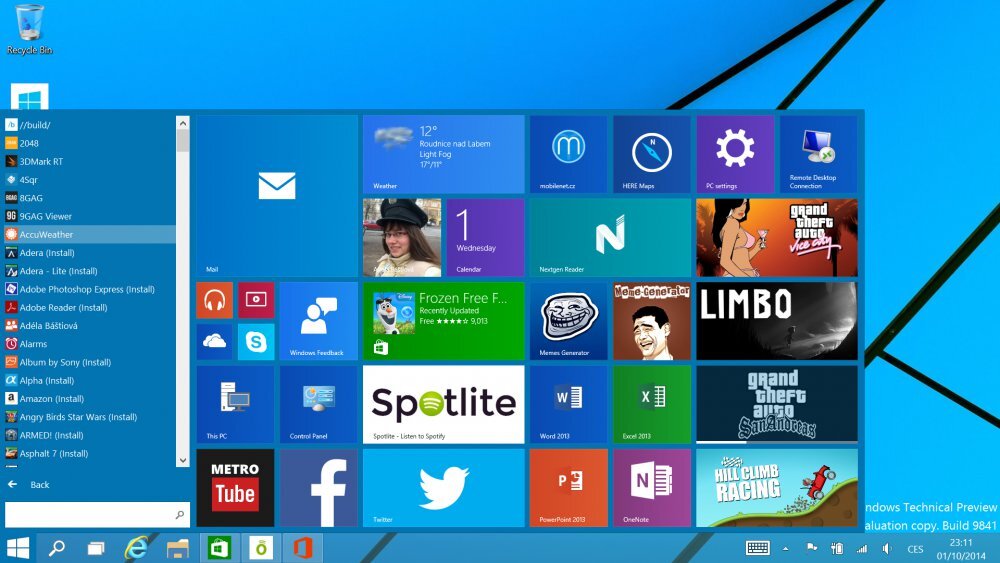Open the Word 2013 tile
This screenshot has height=563, width=1000.
click(x=568, y=404)
